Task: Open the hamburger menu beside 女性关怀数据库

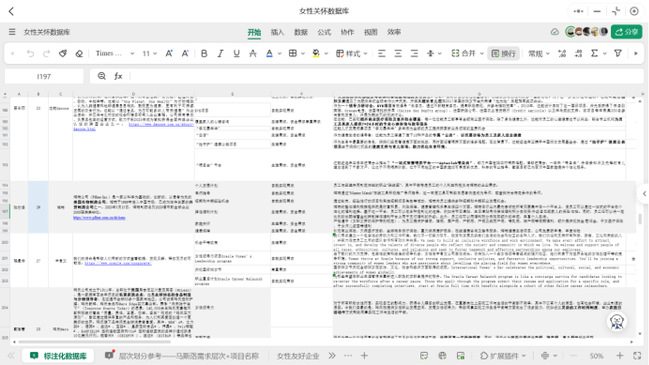Action: [12, 32]
